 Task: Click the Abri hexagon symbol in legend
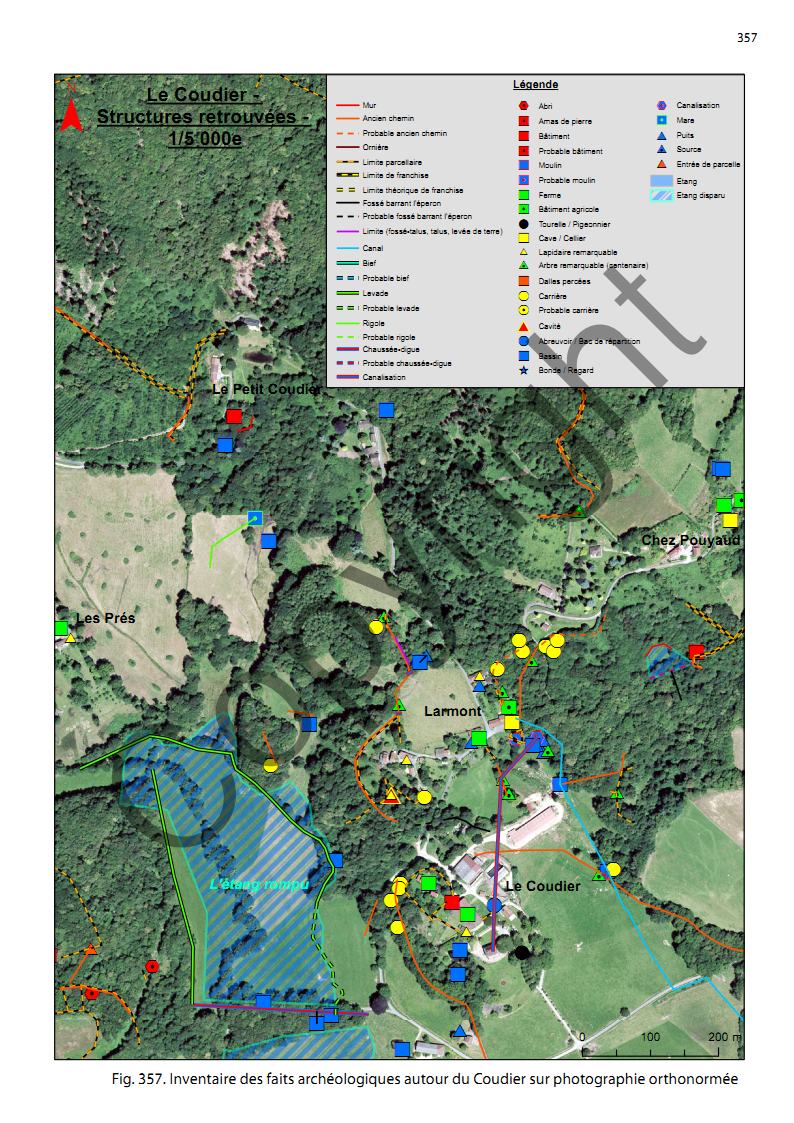tap(523, 106)
